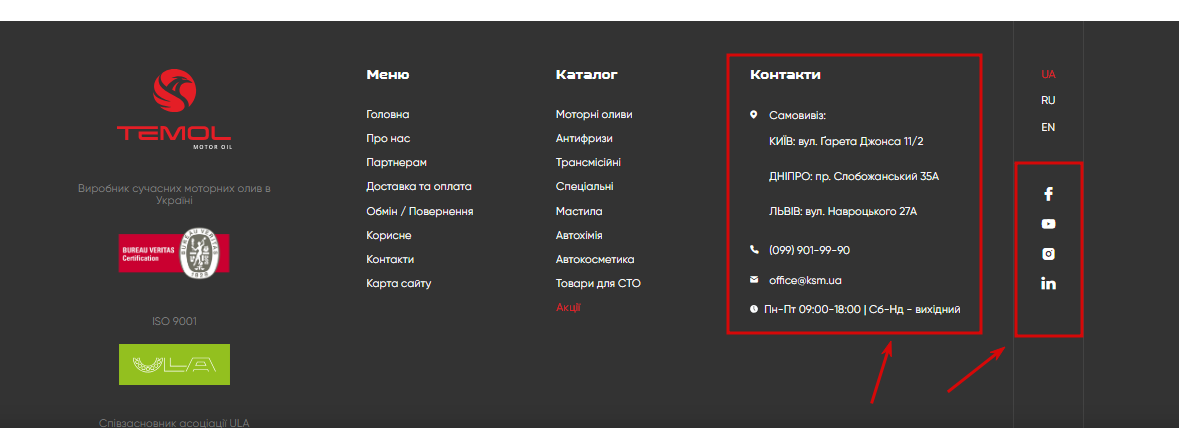Screen dimensions: 1179x438
Task: Click email office@ksm.ua
Action: pyautogui.click(x=805, y=280)
